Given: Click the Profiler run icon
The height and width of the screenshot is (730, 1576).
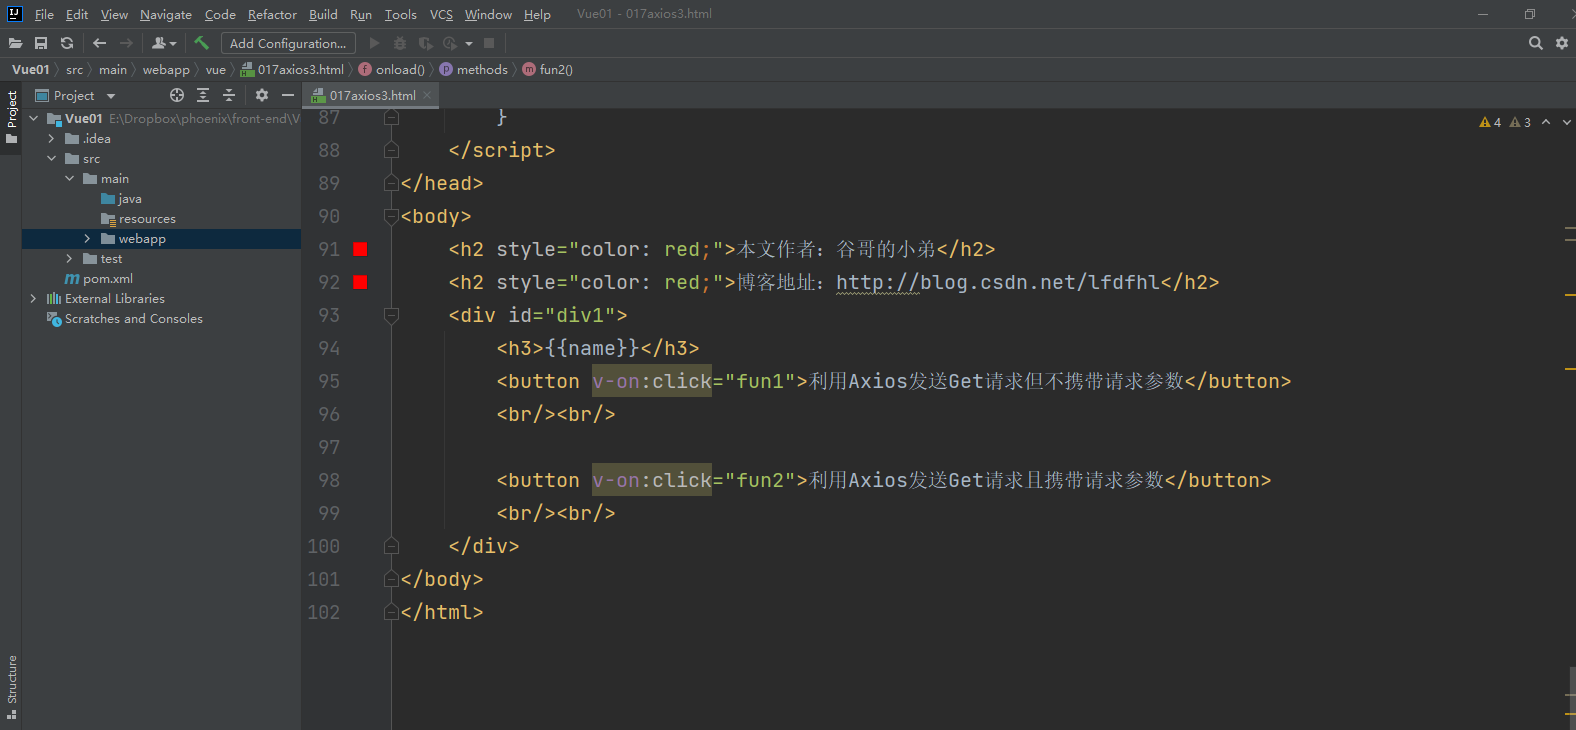Looking at the screenshot, I should point(450,43).
